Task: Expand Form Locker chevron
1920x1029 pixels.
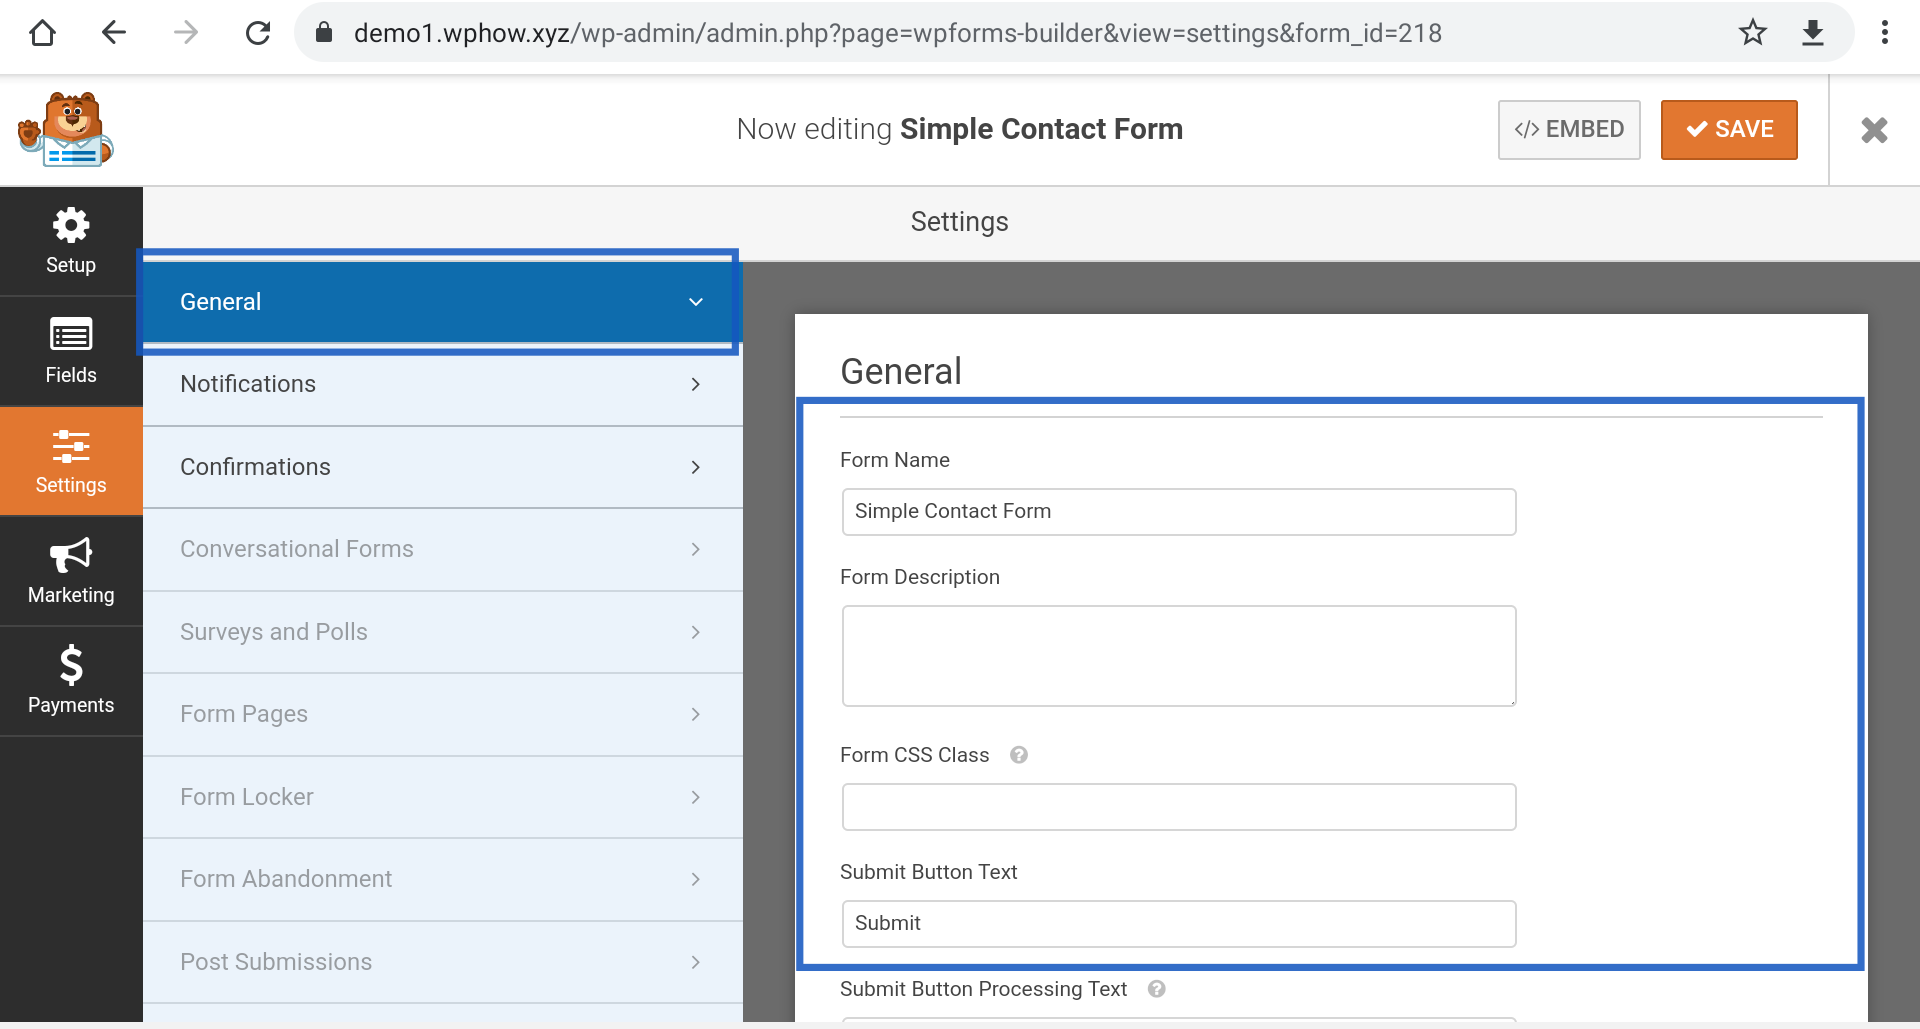Action: click(x=696, y=797)
